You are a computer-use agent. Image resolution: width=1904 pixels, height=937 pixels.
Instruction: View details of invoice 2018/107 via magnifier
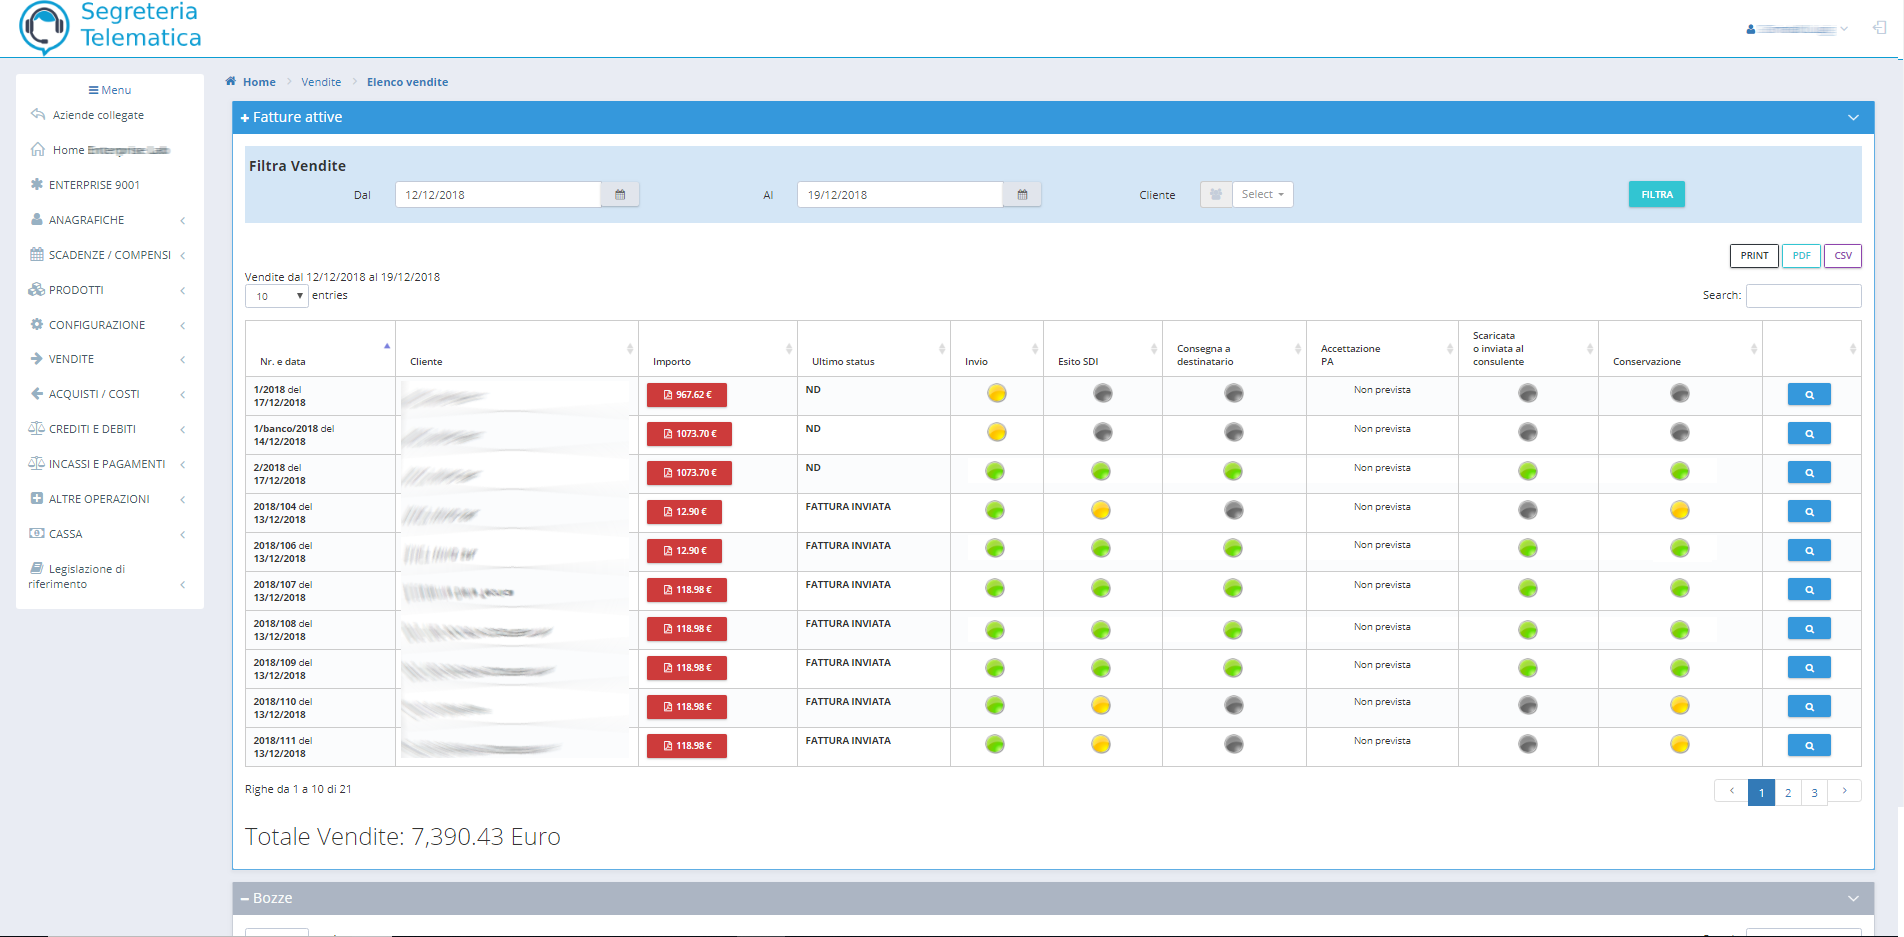click(1809, 590)
